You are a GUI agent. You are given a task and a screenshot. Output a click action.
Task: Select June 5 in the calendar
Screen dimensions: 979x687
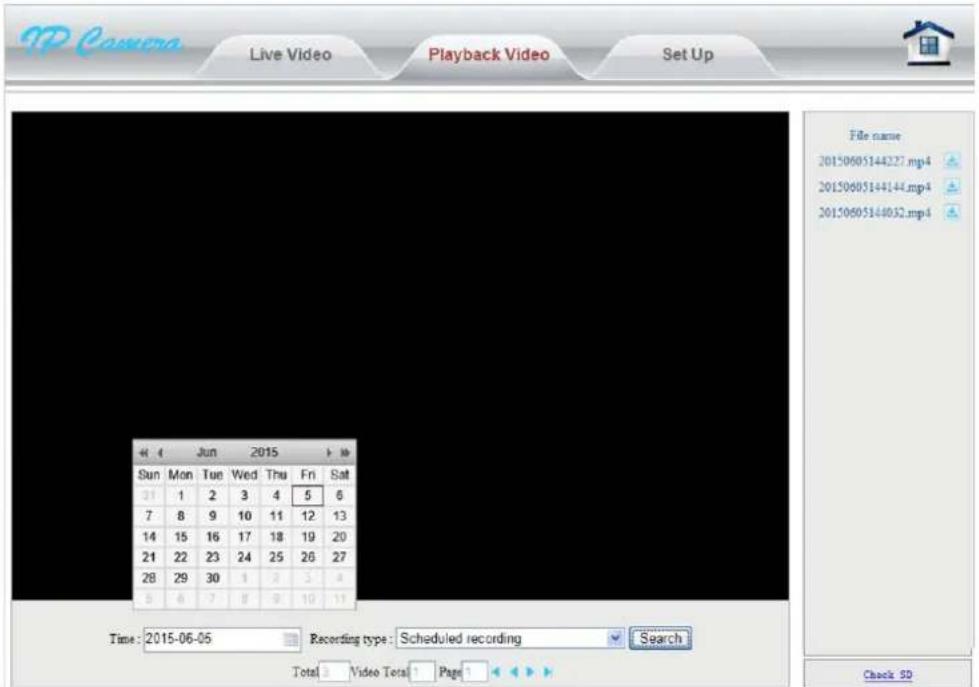(x=307, y=495)
